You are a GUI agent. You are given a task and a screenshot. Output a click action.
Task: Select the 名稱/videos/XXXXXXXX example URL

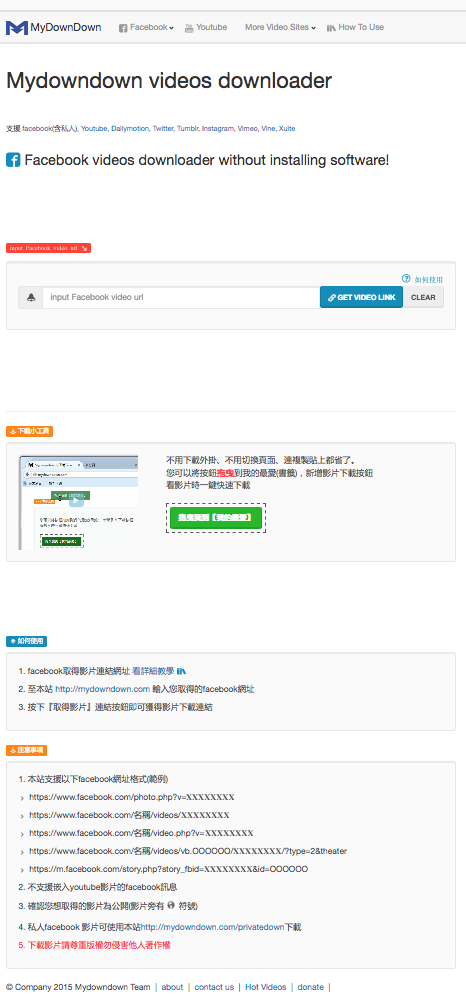[129, 815]
